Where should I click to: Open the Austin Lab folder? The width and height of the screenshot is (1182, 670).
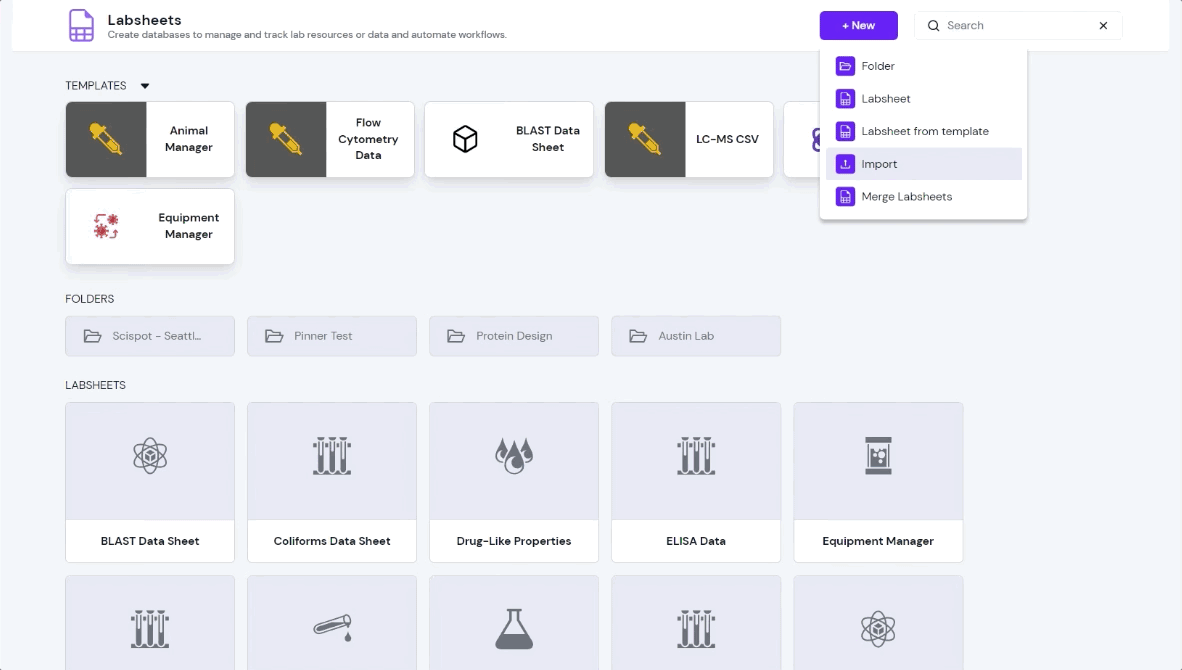[696, 336]
